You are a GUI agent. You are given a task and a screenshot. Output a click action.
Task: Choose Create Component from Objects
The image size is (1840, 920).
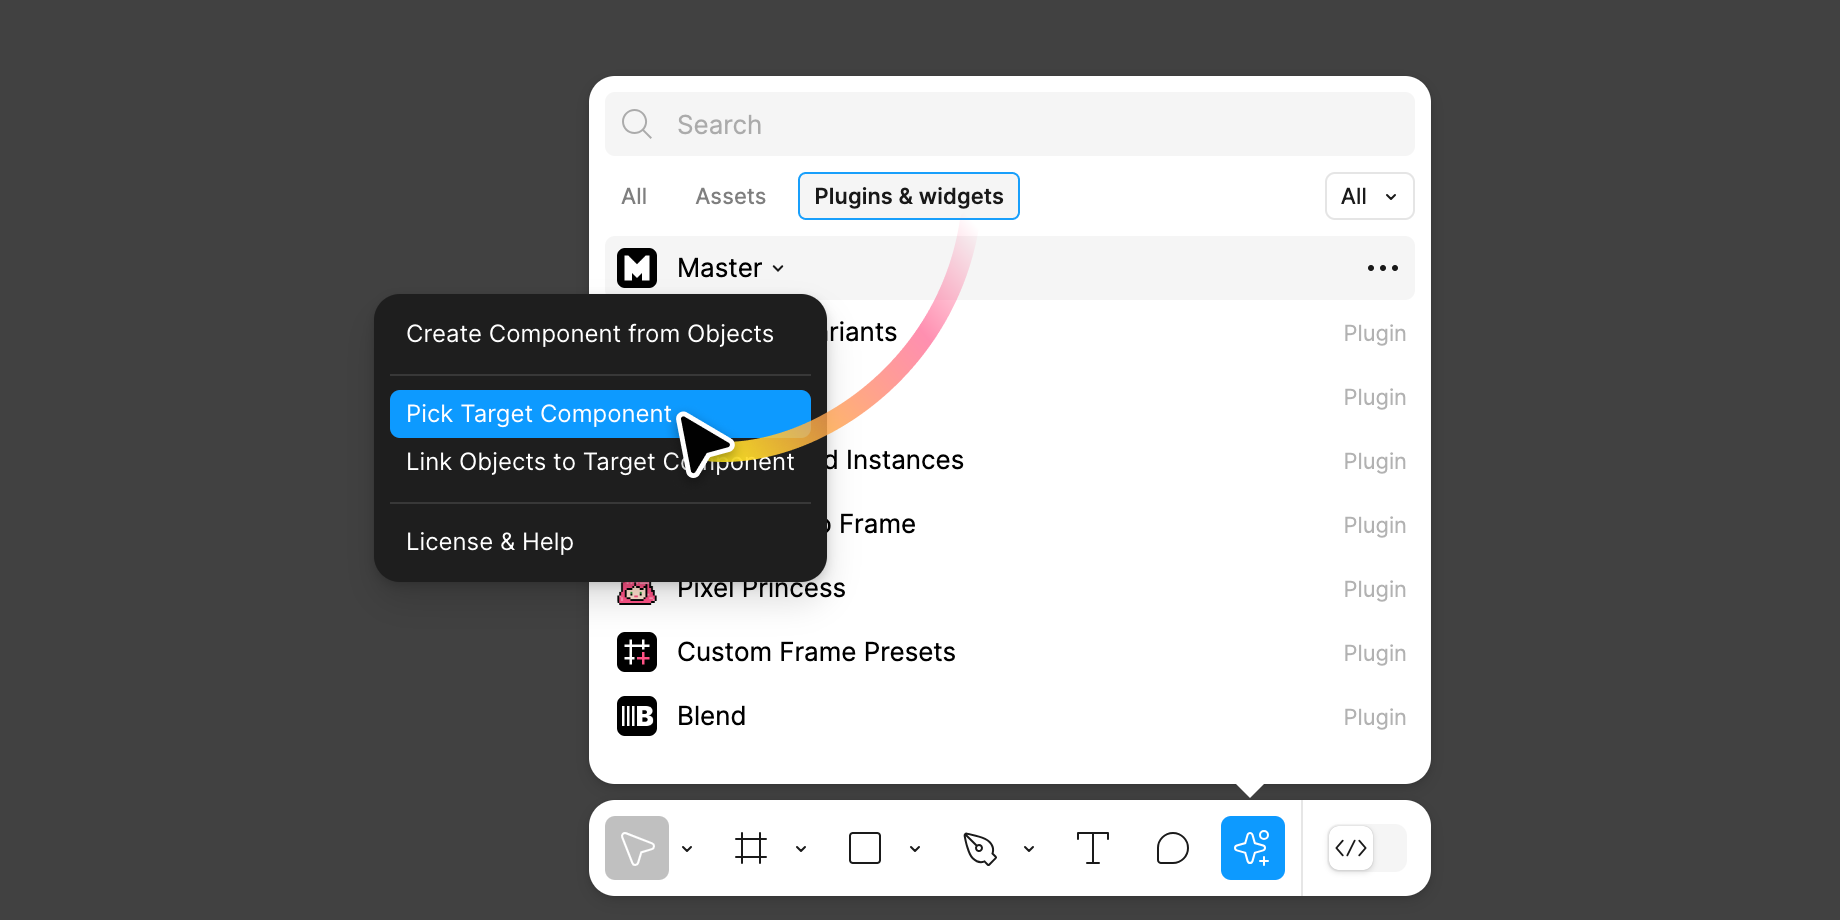click(600, 334)
